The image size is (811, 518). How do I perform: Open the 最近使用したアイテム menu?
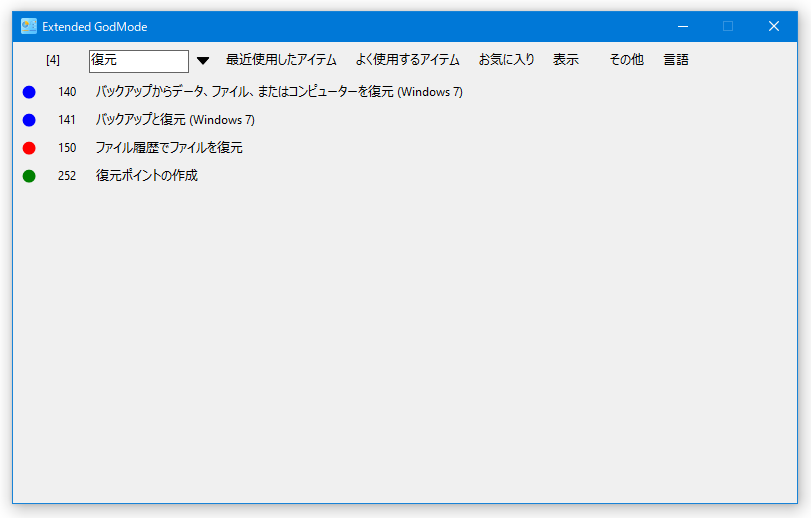[x=281, y=60]
